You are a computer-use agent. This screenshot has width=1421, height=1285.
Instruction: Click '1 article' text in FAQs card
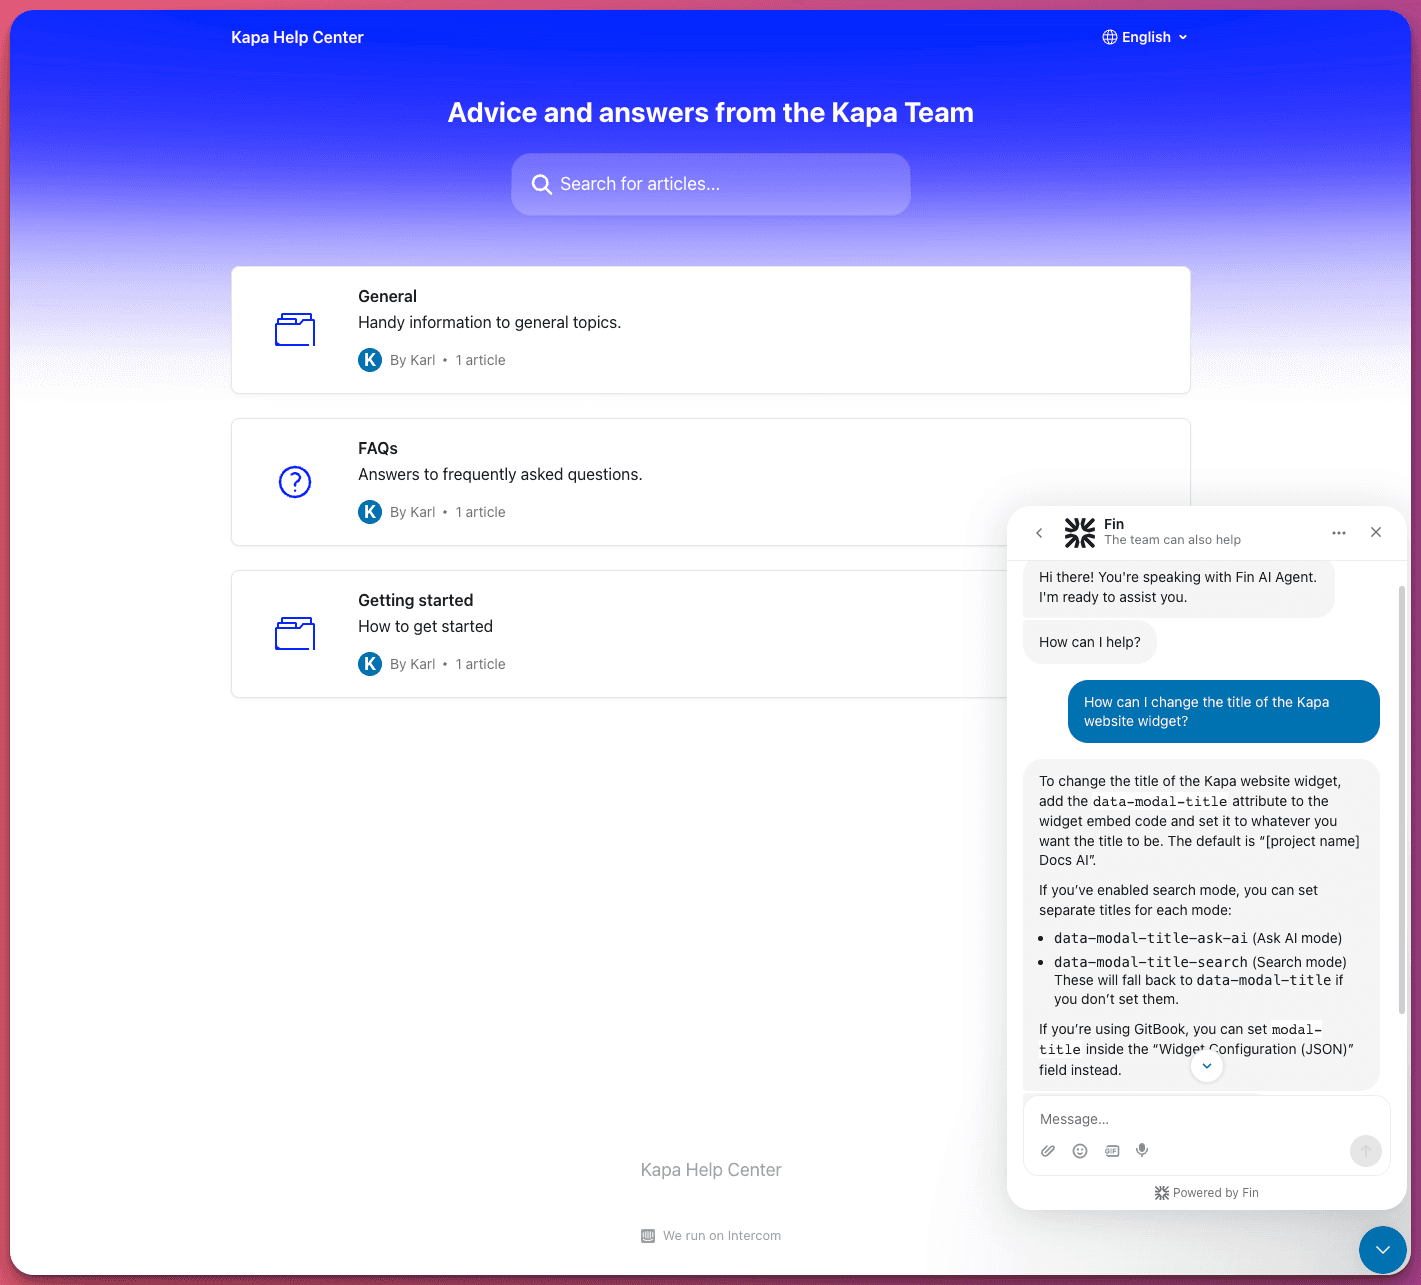[481, 512]
